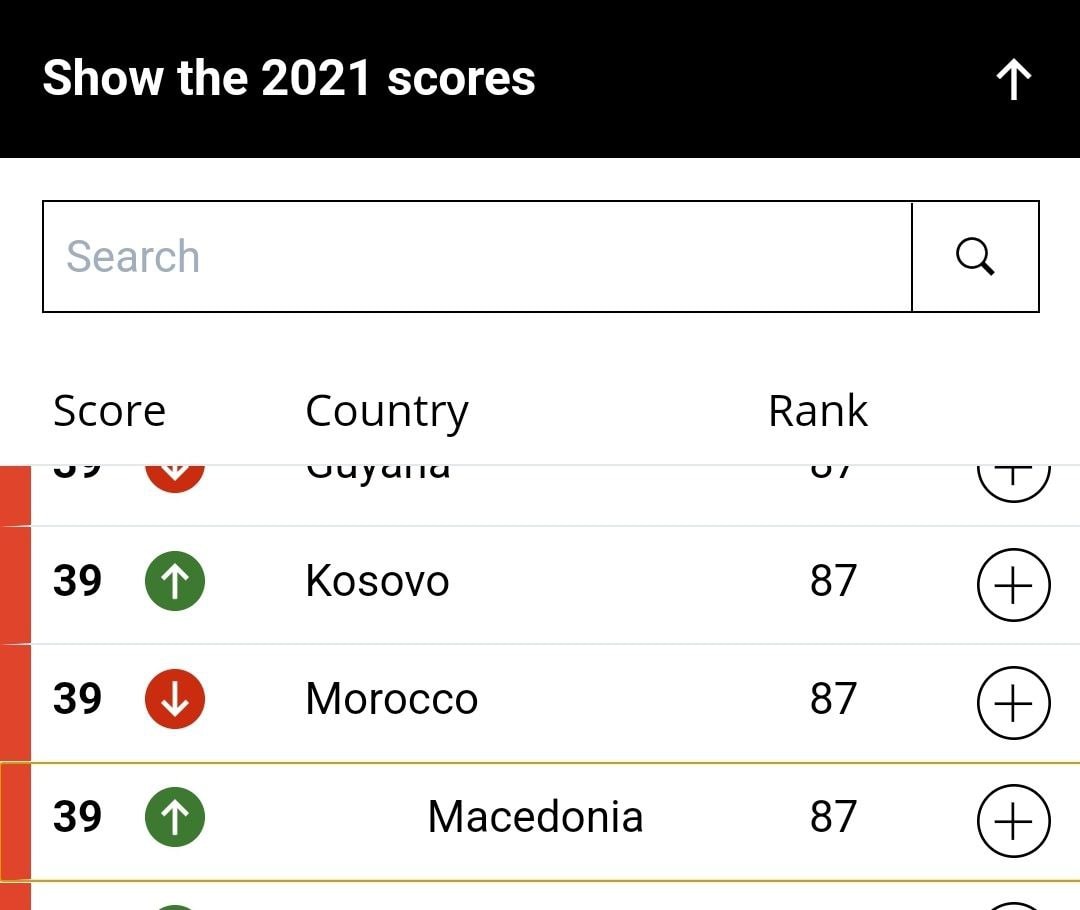Click the rank 87 value for Morocco
This screenshot has width=1080, height=910.
(x=833, y=699)
